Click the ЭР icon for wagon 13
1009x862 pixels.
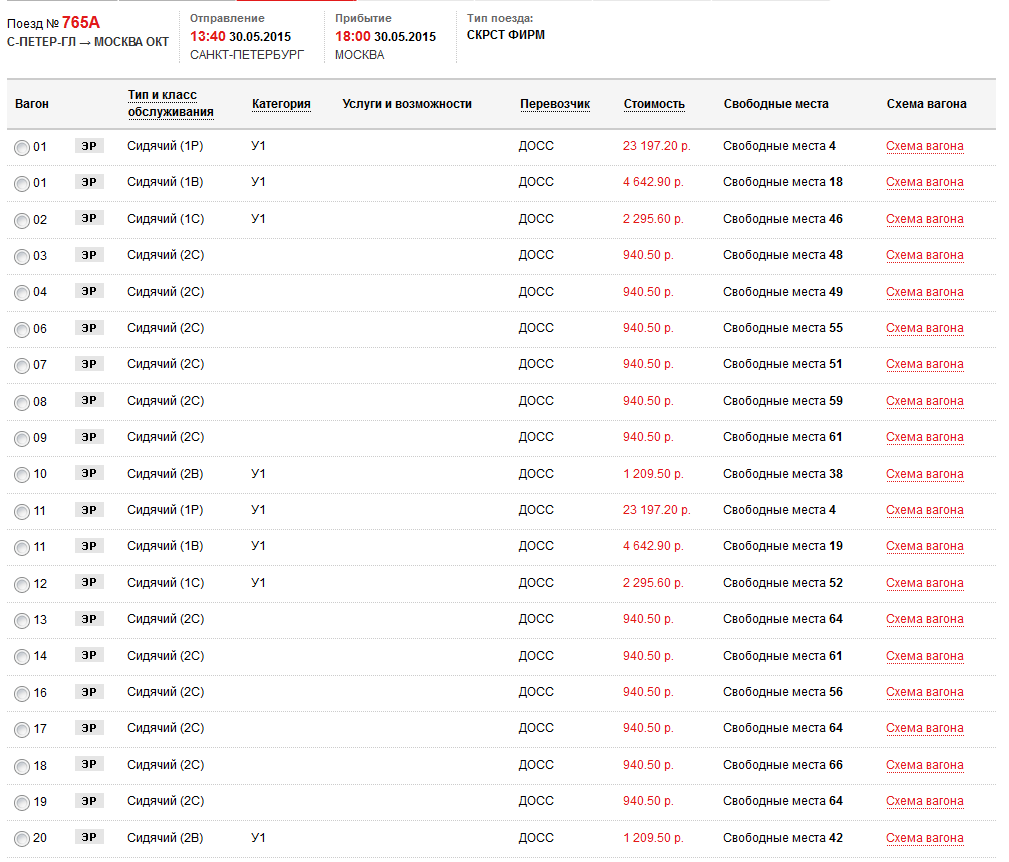pos(89,619)
